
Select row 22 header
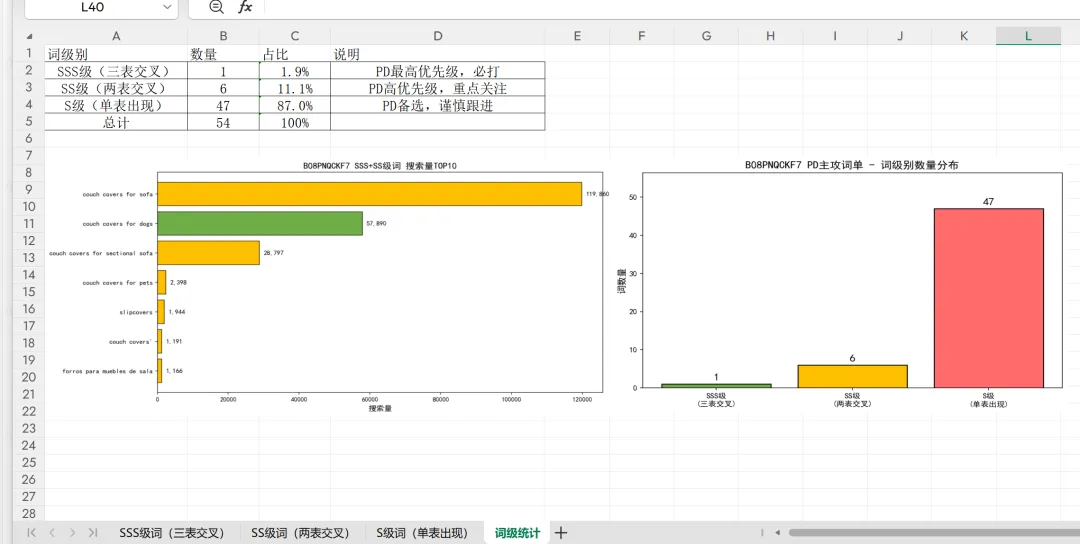pyautogui.click(x=29, y=411)
